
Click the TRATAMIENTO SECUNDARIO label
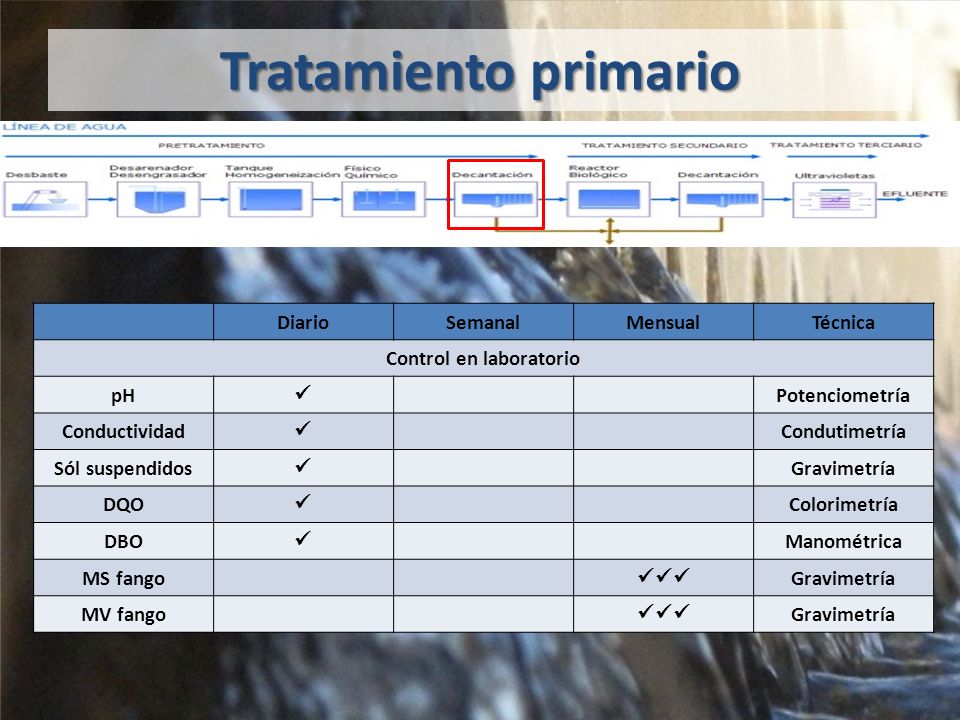(x=665, y=145)
